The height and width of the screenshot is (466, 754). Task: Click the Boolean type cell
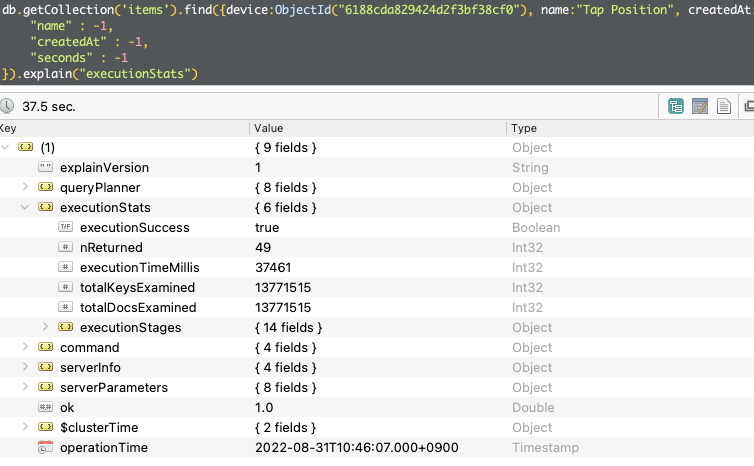pyautogui.click(x=536, y=227)
